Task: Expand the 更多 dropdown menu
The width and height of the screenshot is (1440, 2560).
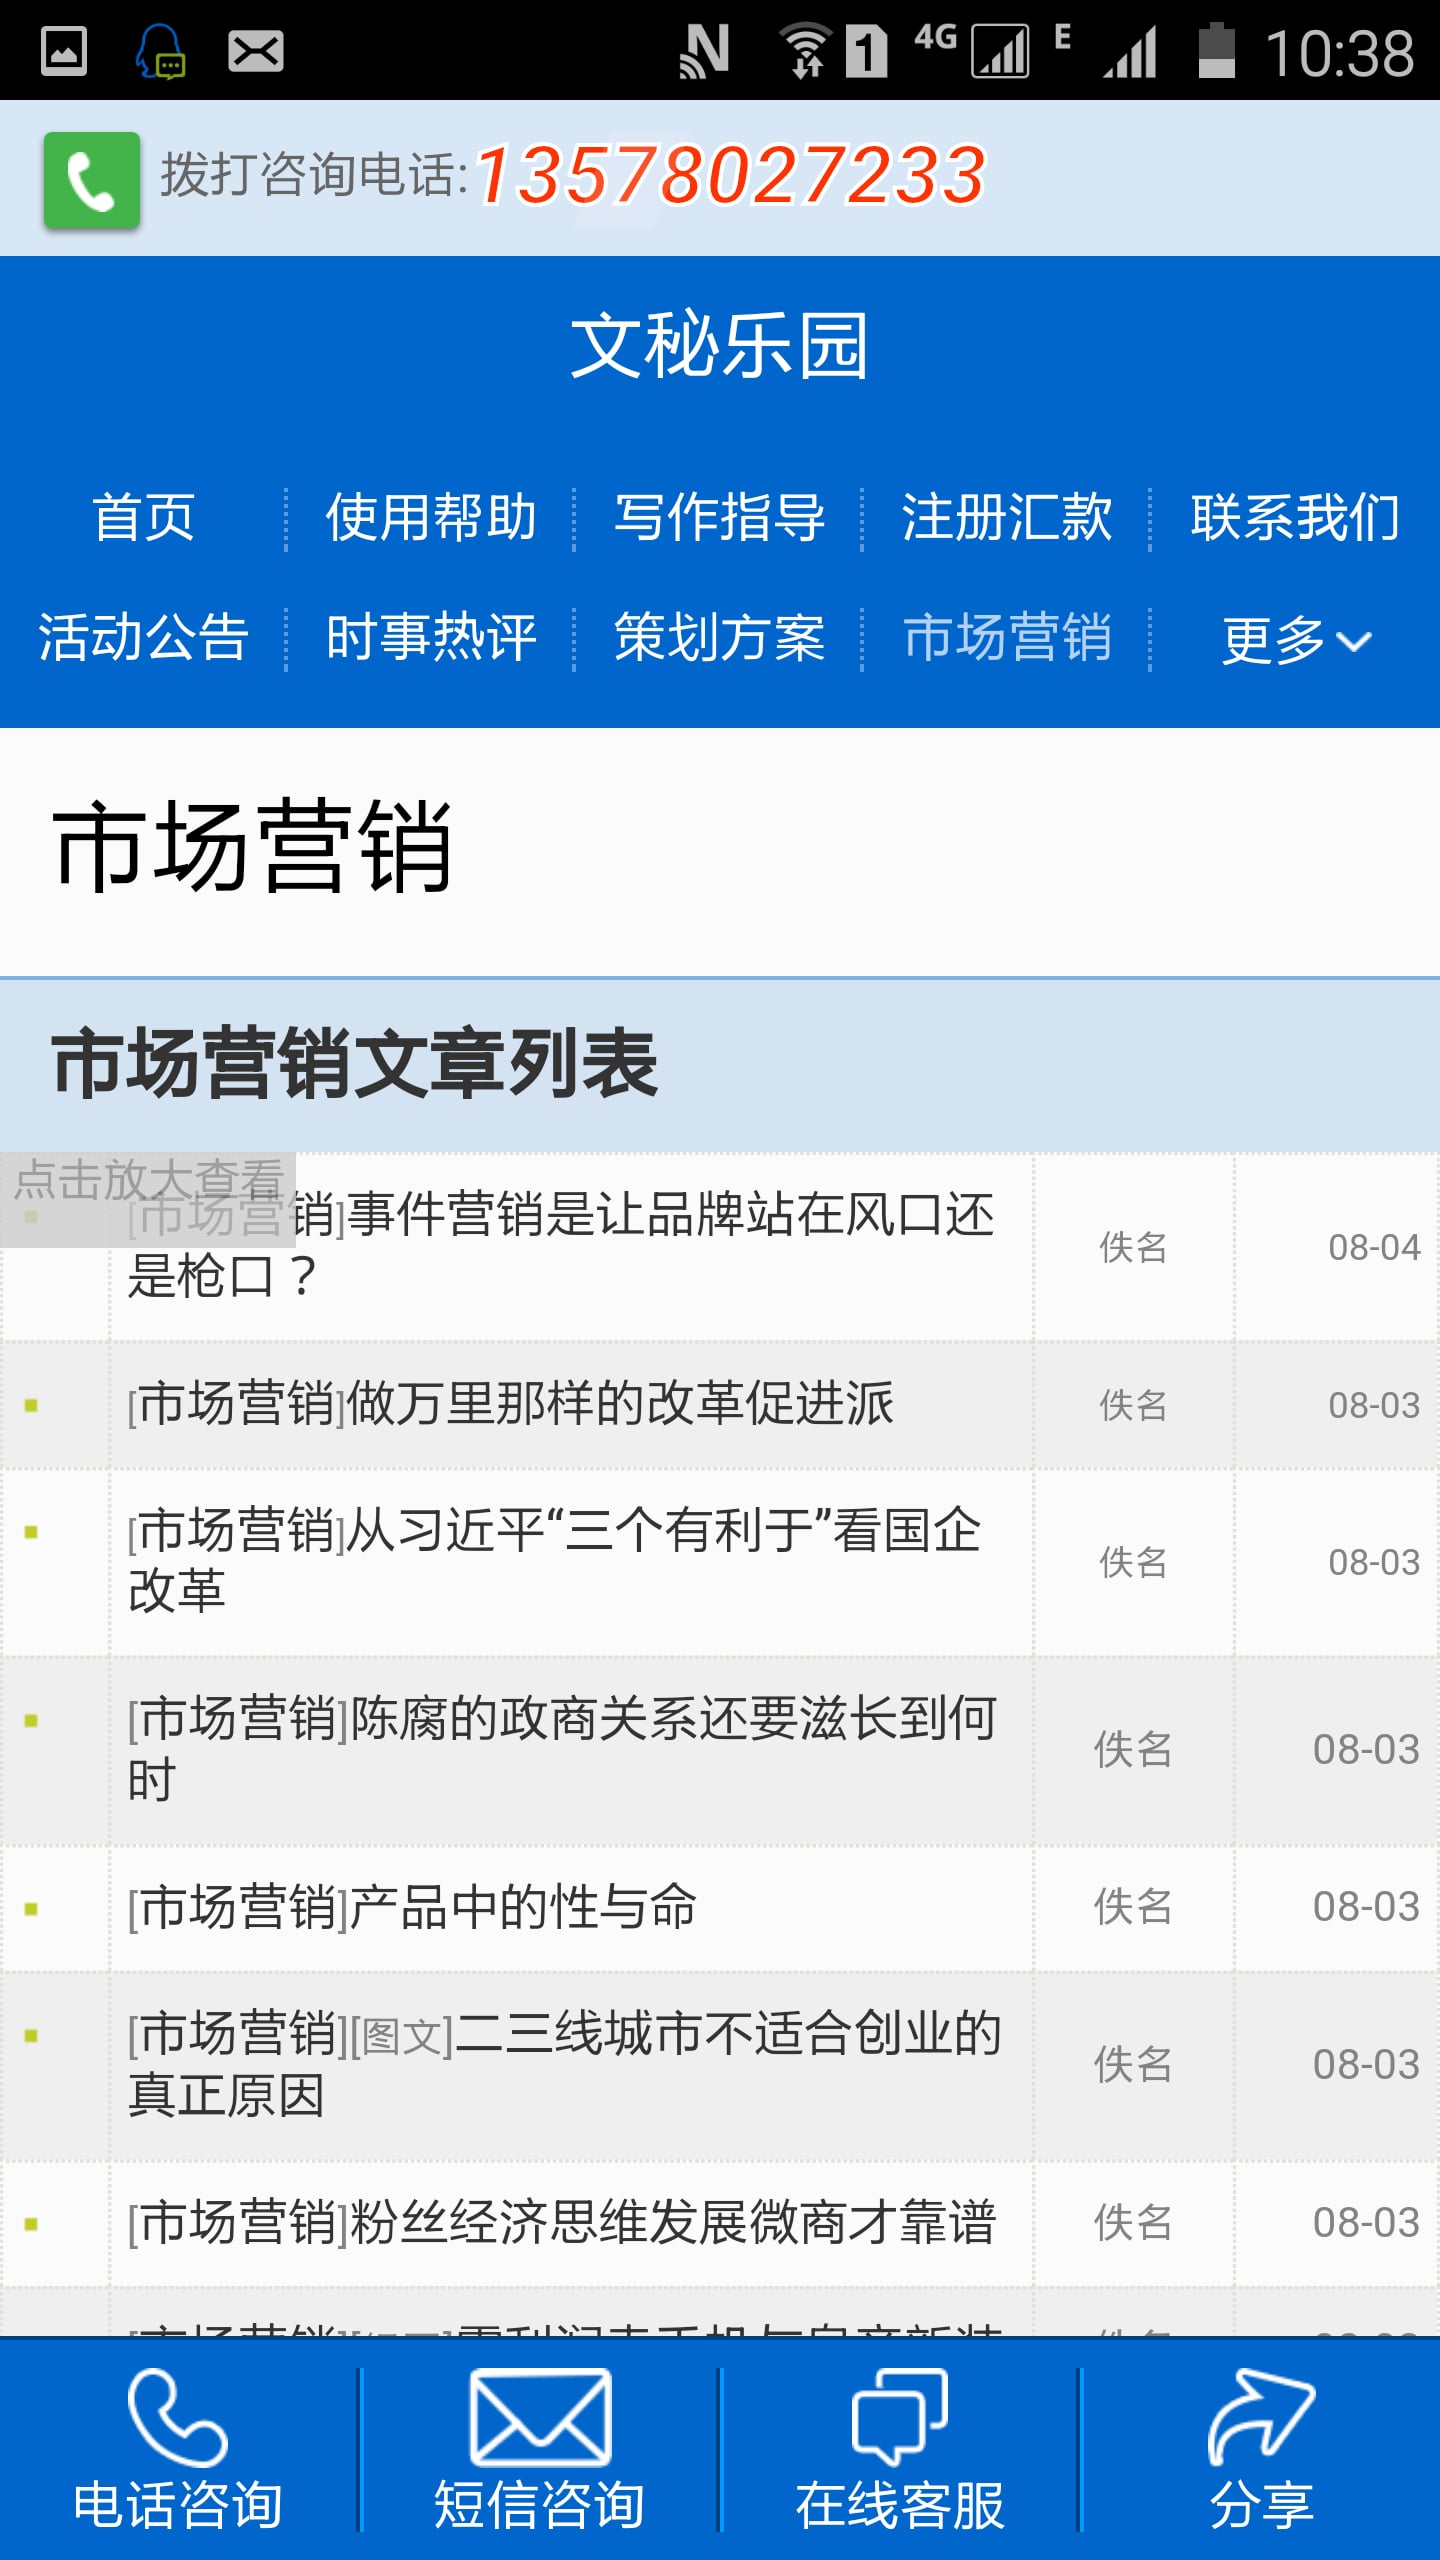Action: point(1296,640)
